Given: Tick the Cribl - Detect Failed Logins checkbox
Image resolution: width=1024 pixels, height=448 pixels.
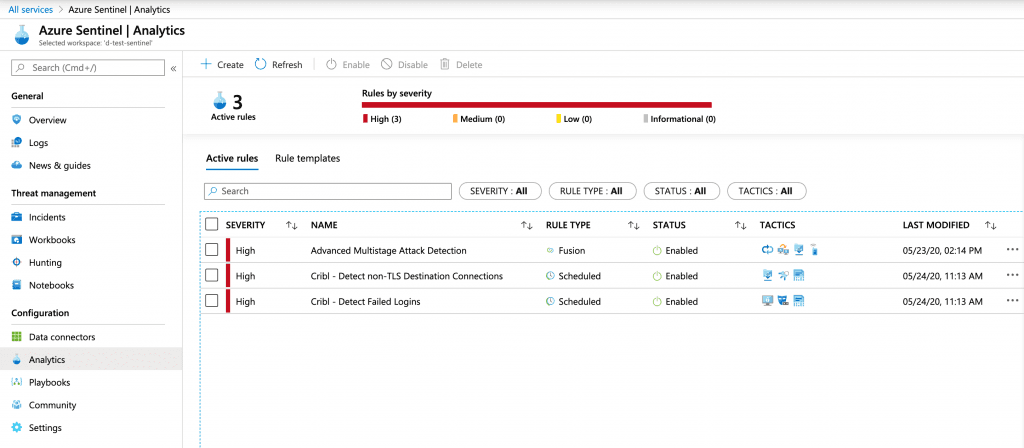Looking at the screenshot, I should 211,301.
